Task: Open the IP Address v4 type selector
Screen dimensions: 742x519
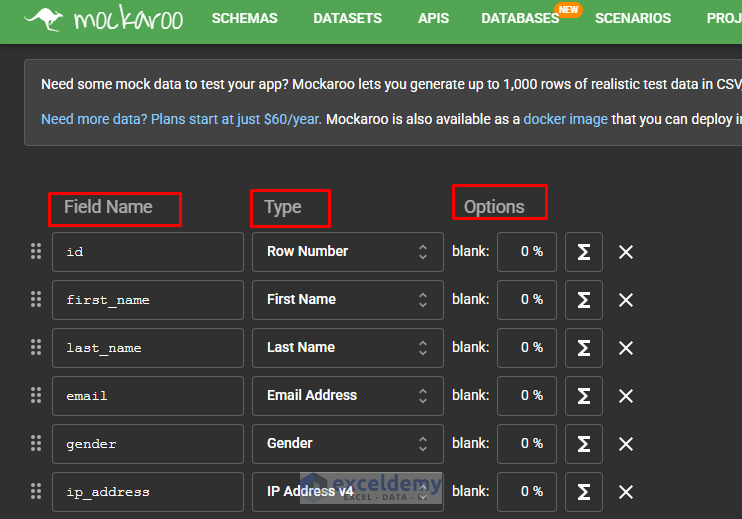Action: (x=348, y=492)
